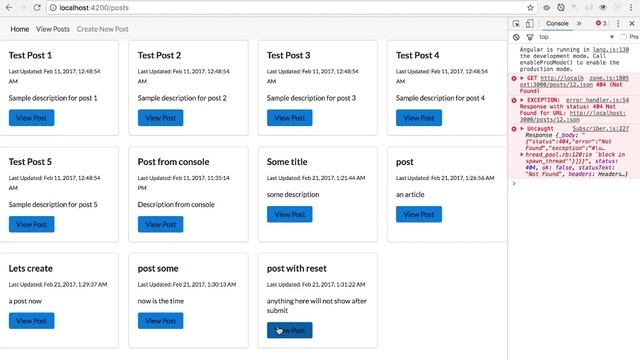The width and height of the screenshot is (640, 360).
Task: Click the posts/12.json URL in GET error
Action: pyautogui.click(x=556, y=84)
